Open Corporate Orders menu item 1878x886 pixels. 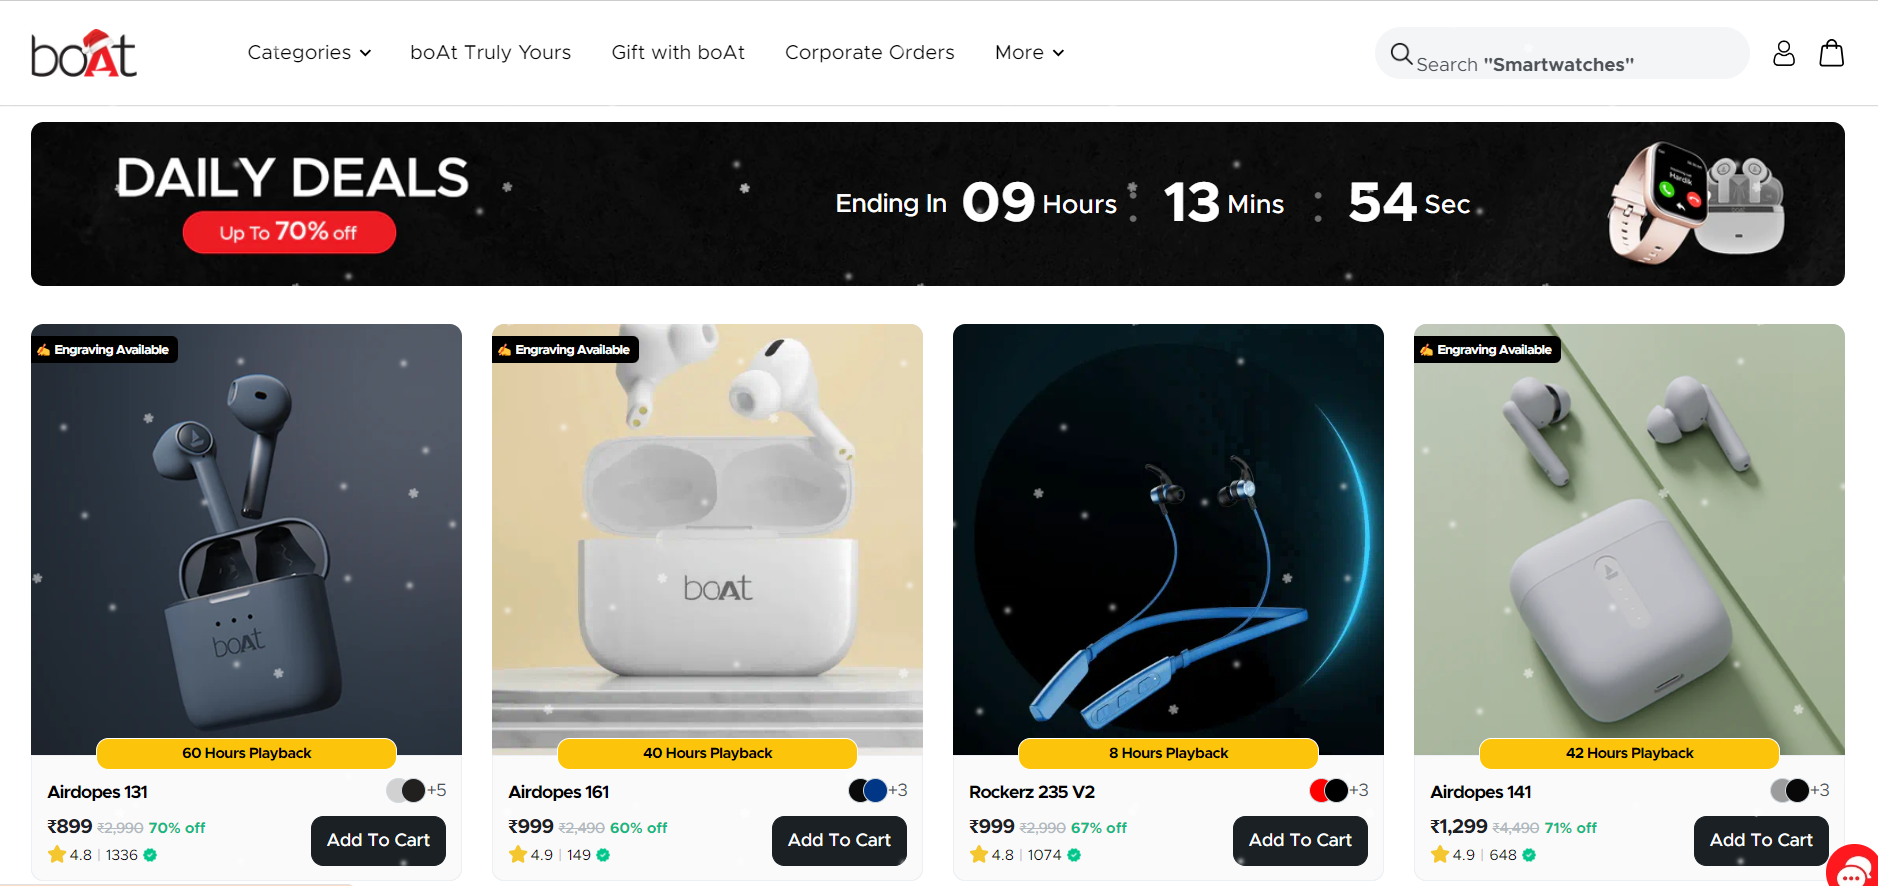[x=869, y=52]
